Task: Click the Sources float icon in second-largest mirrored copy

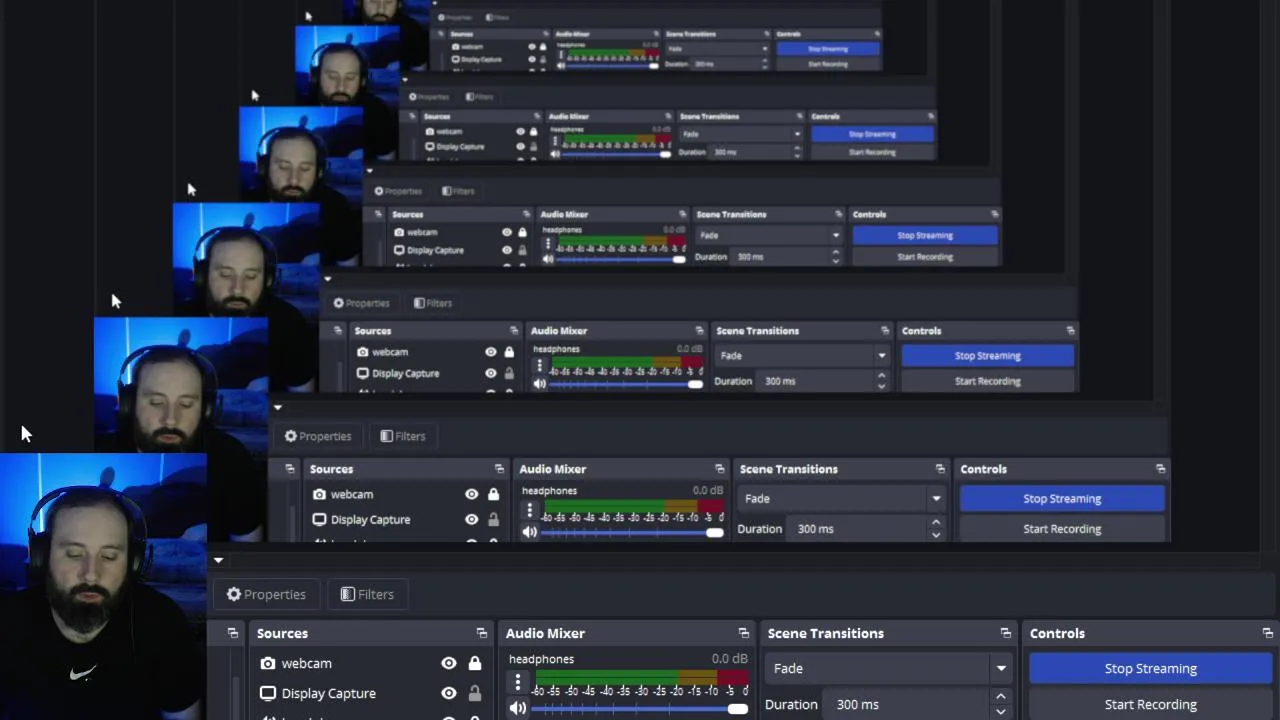Action: click(499, 469)
